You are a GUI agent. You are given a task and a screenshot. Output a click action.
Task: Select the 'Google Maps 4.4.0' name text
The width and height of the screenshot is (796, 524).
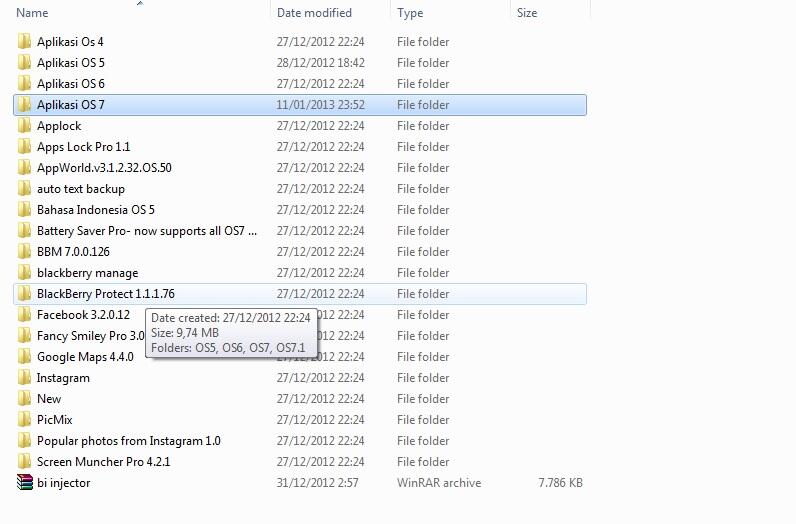pos(85,357)
